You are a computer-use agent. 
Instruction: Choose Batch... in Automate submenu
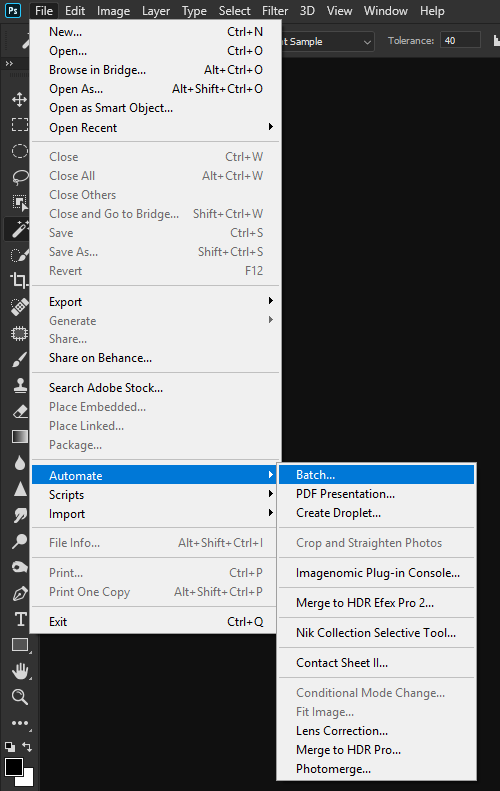[376, 475]
